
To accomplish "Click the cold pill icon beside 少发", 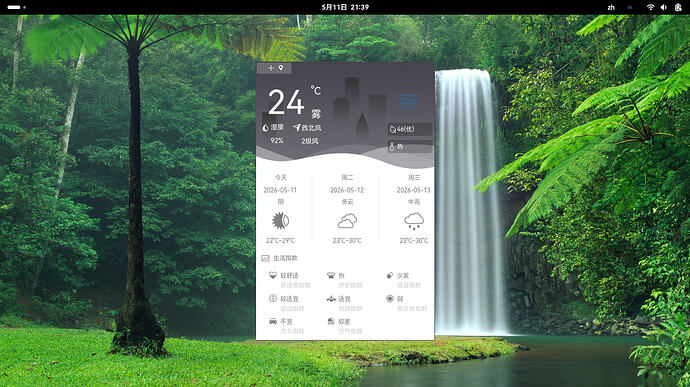I will click(x=389, y=275).
